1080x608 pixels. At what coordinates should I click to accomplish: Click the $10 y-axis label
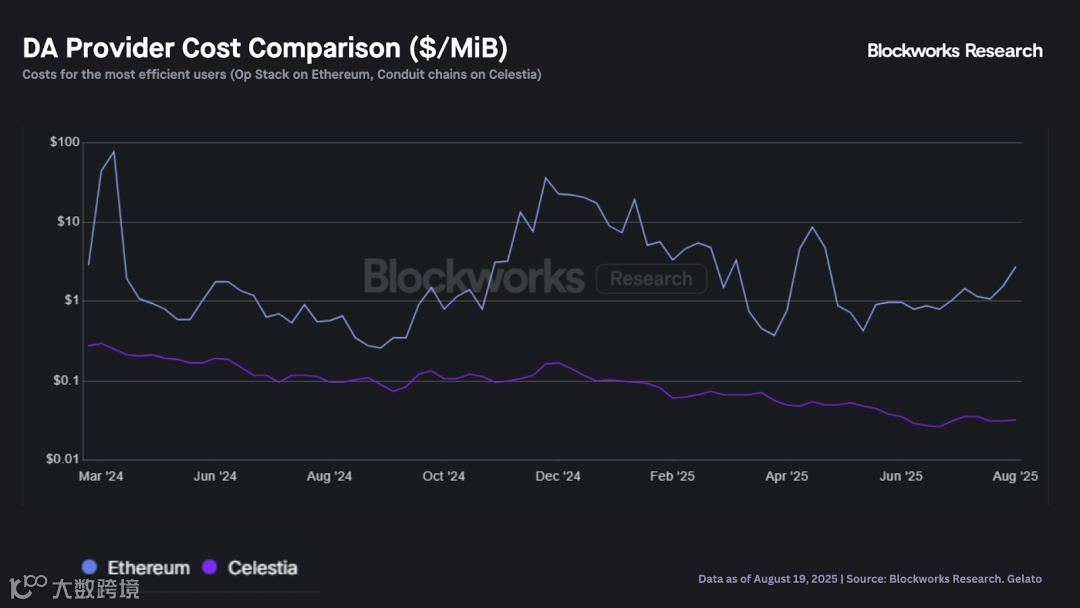tap(68, 222)
